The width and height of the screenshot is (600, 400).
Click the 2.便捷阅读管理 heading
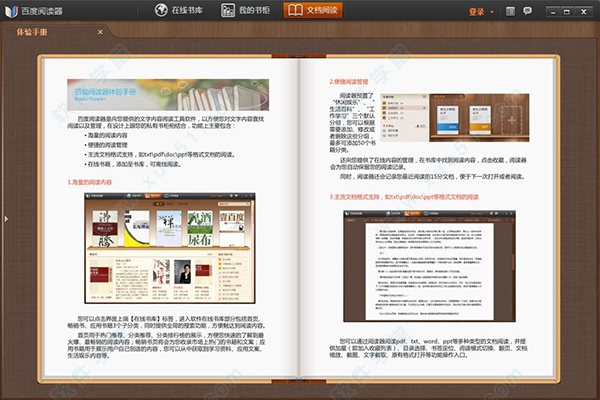(349, 82)
